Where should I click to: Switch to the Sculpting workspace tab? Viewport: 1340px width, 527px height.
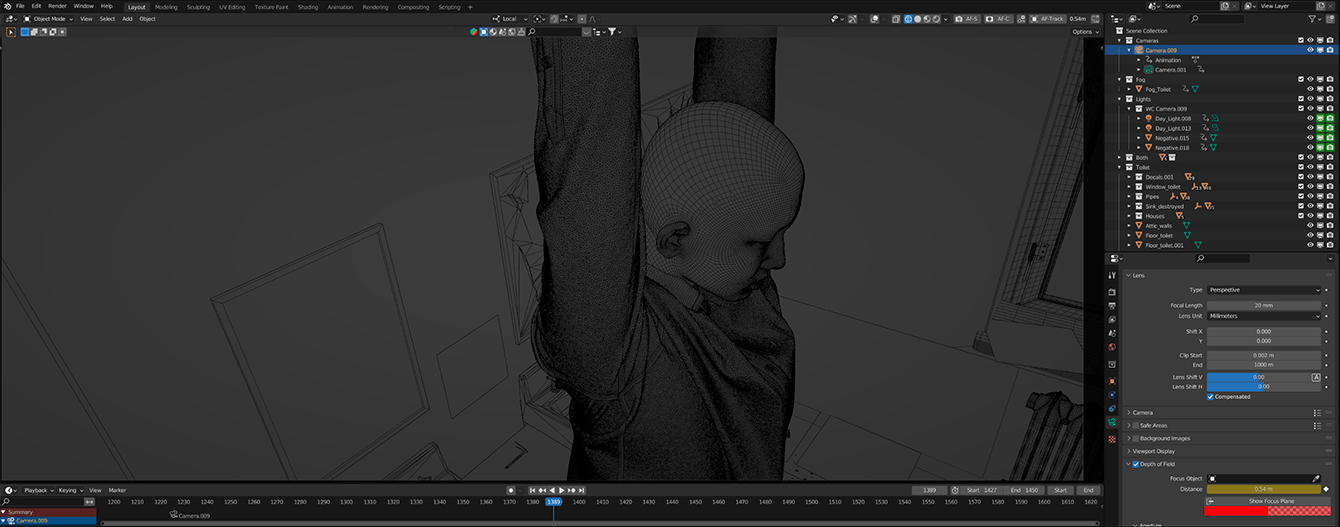(x=199, y=7)
